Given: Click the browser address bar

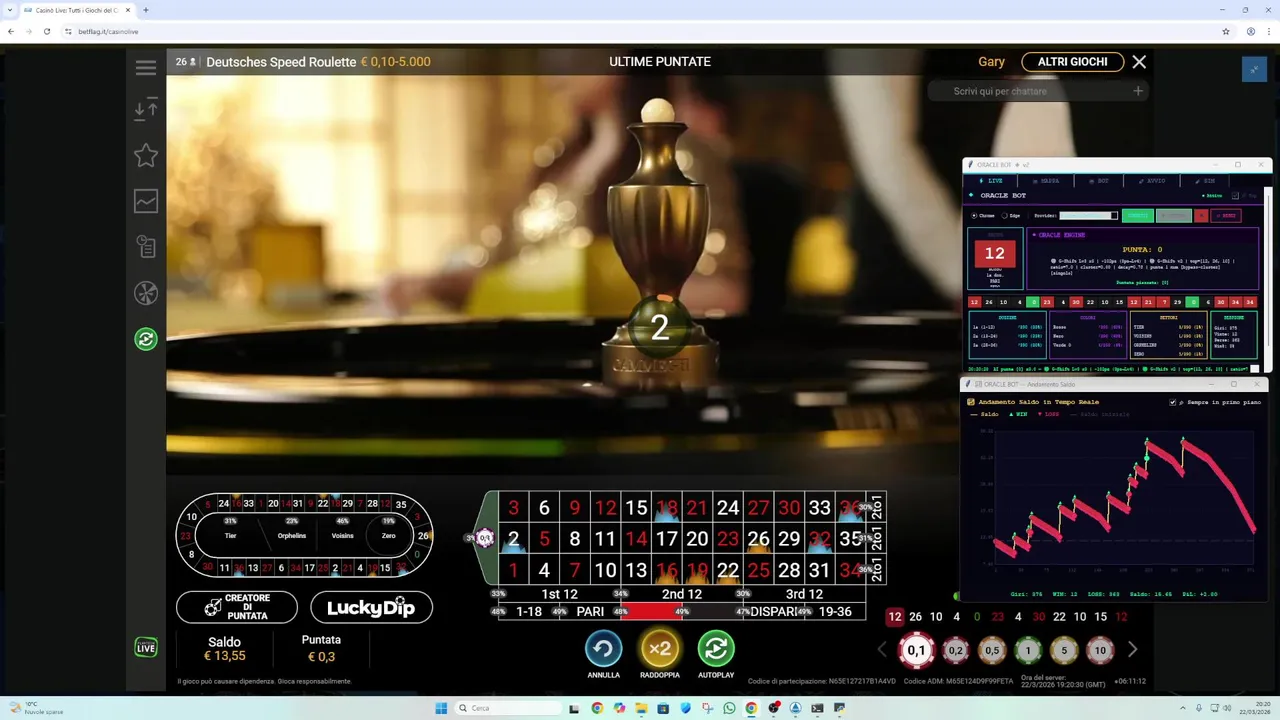Looking at the screenshot, I should [640, 31].
